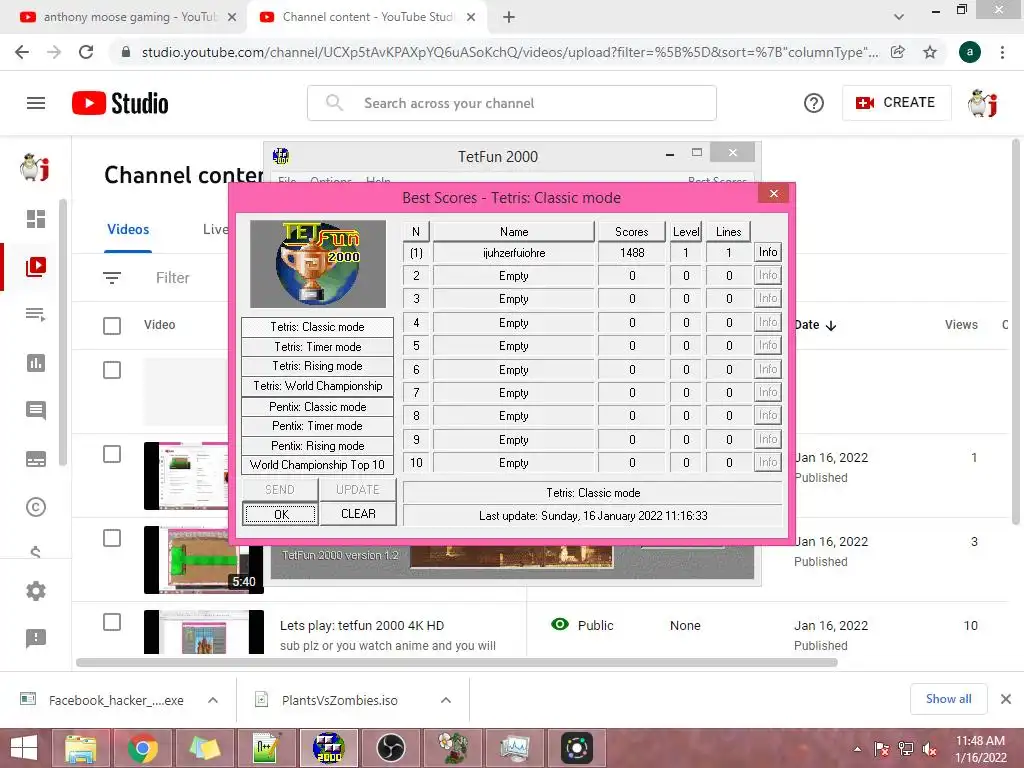Click the score value 1488
This screenshot has height=768, width=1024.
(x=632, y=253)
